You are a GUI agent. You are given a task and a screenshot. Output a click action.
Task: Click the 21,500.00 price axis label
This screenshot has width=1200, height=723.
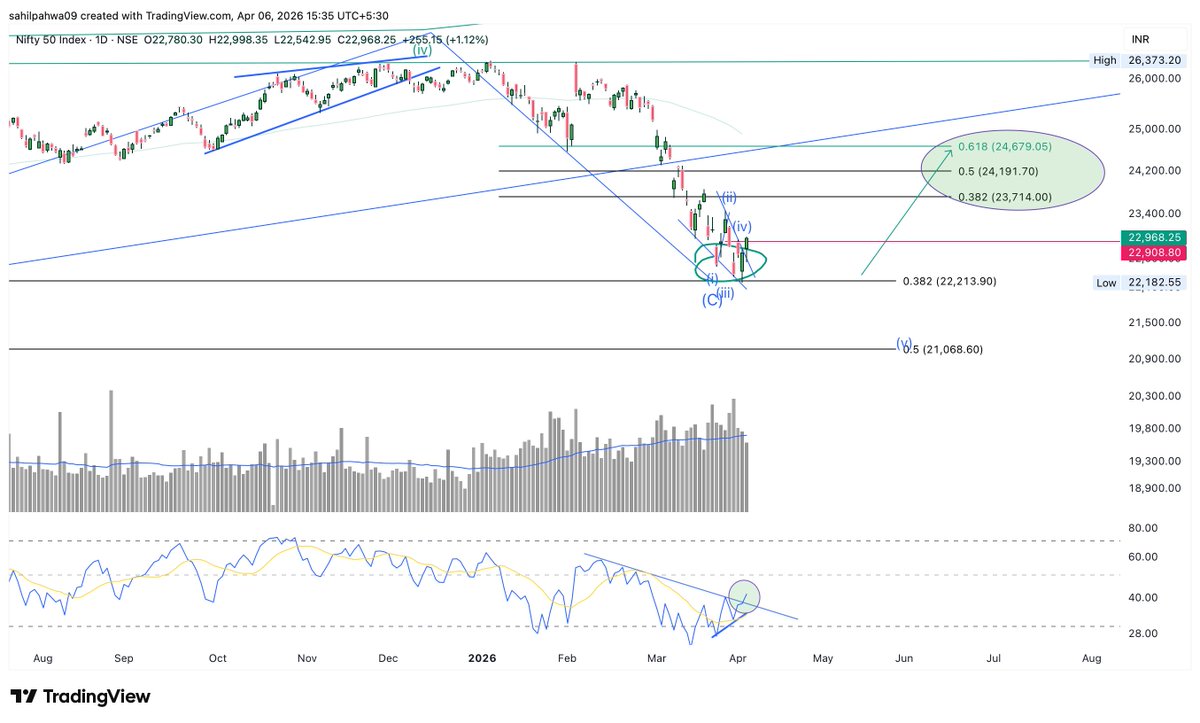coord(1156,323)
